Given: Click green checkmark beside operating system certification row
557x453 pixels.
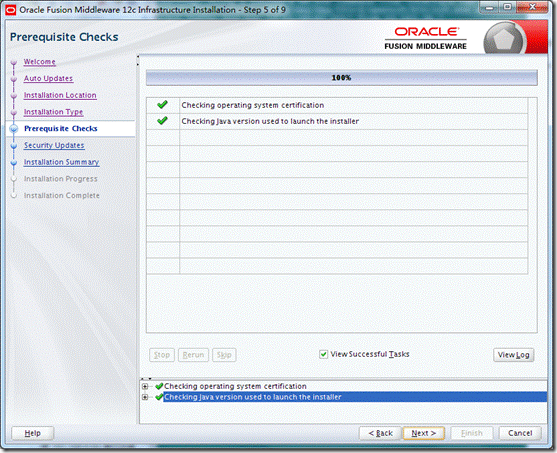Looking at the screenshot, I should coord(162,105).
